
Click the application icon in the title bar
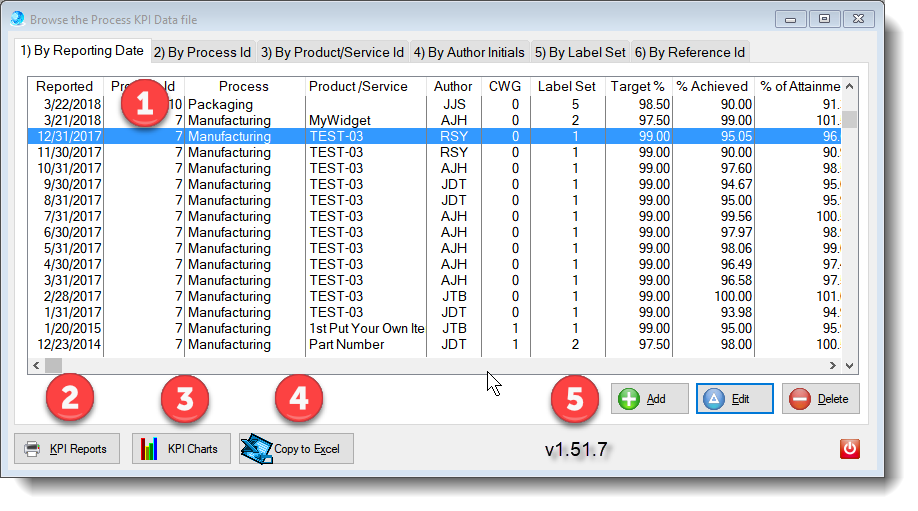17,19
